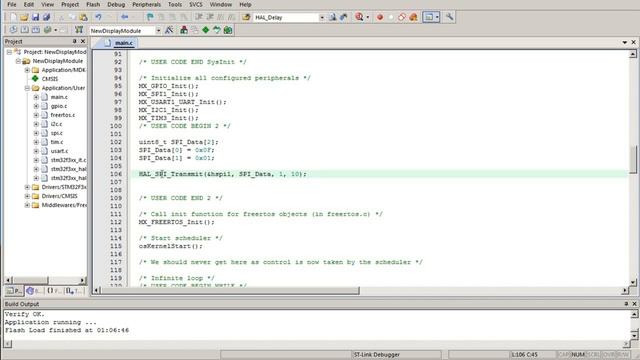Select the Books tab at panel bottom
The image size is (640, 360).
tap(34, 291)
